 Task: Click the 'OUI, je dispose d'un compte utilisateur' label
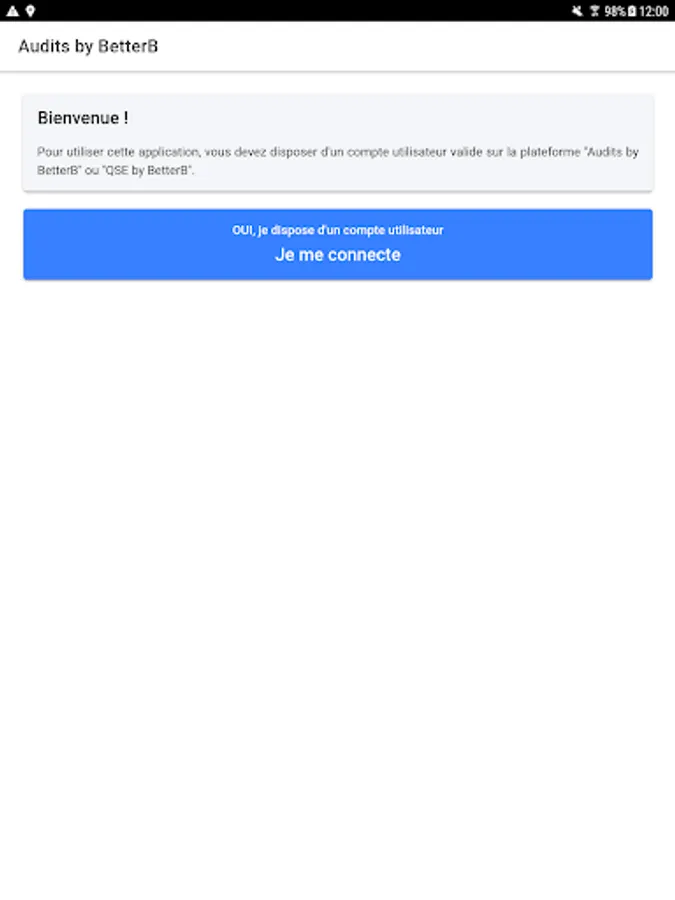[338, 230]
